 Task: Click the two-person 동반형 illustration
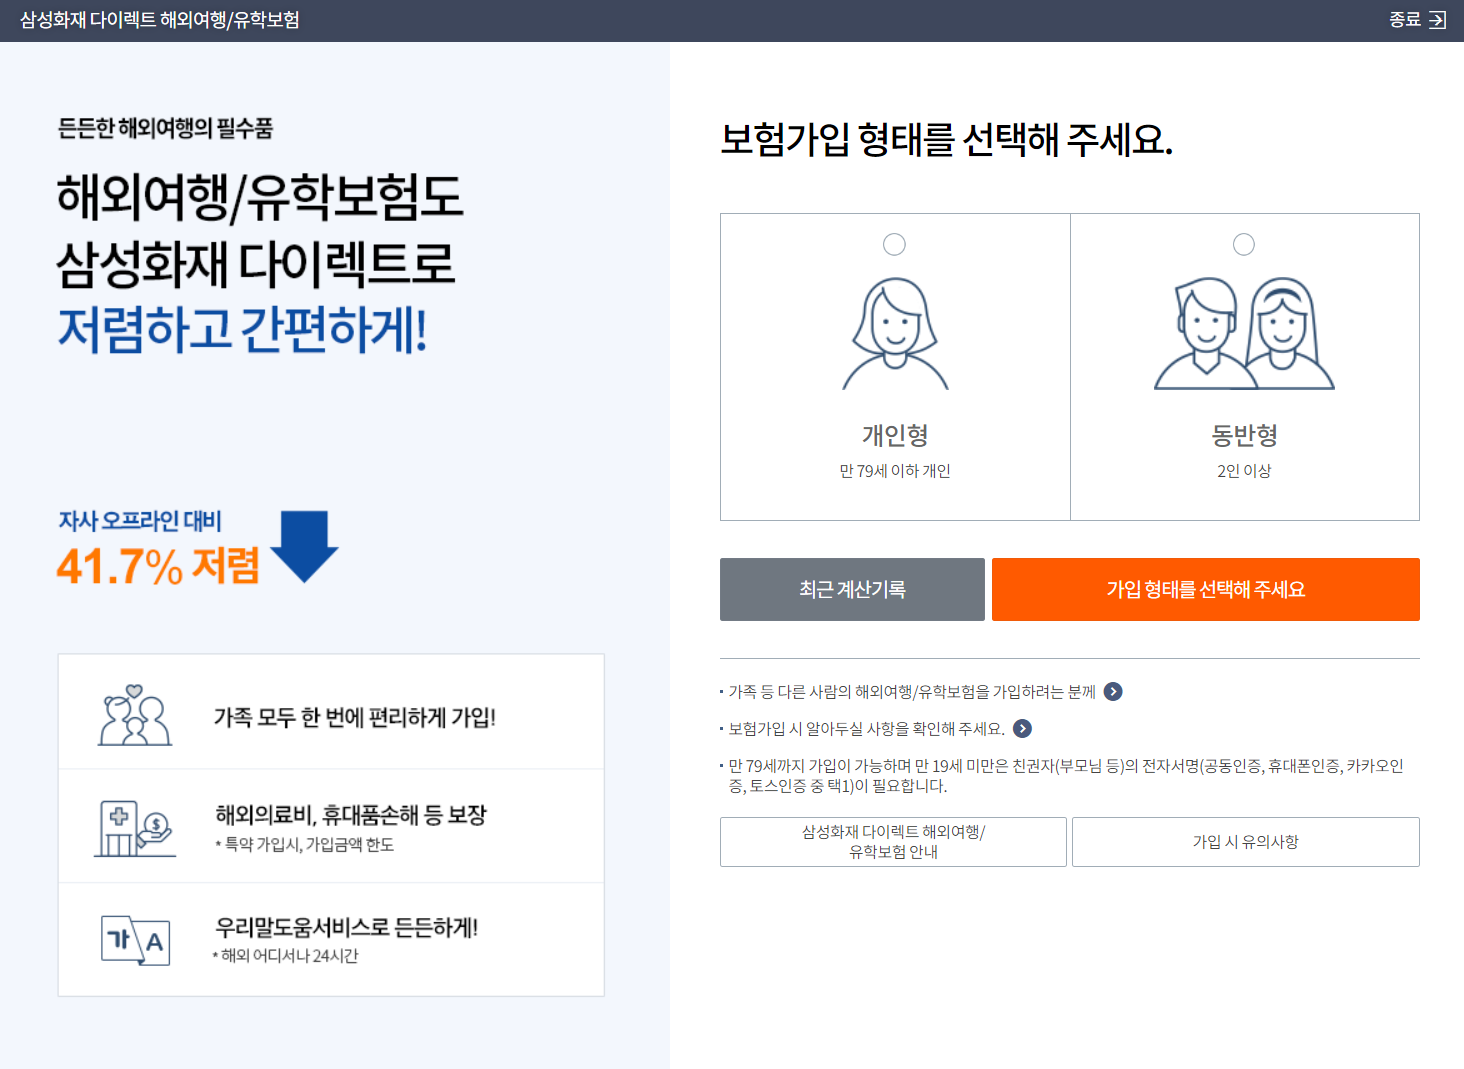(1244, 333)
